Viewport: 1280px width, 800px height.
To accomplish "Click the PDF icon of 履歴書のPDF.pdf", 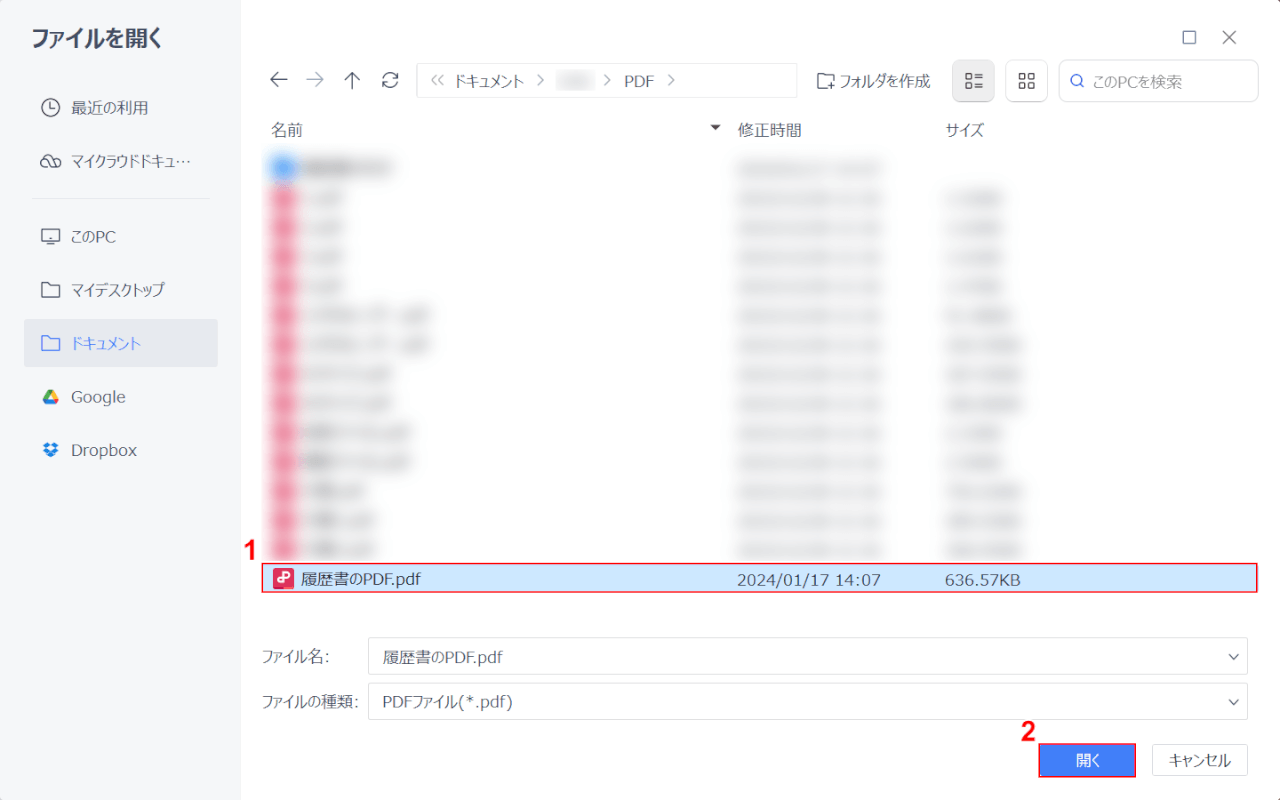I will tap(284, 579).
